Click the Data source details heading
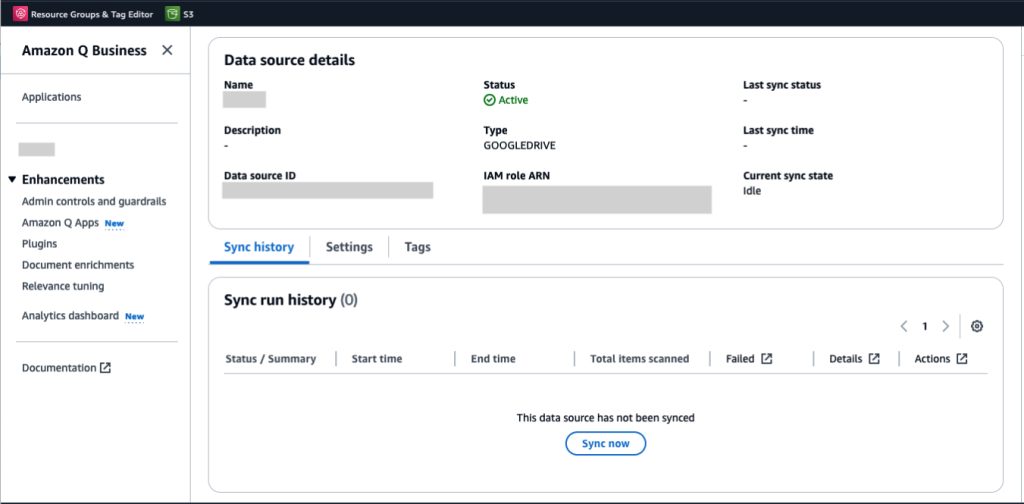 [289, 60]
